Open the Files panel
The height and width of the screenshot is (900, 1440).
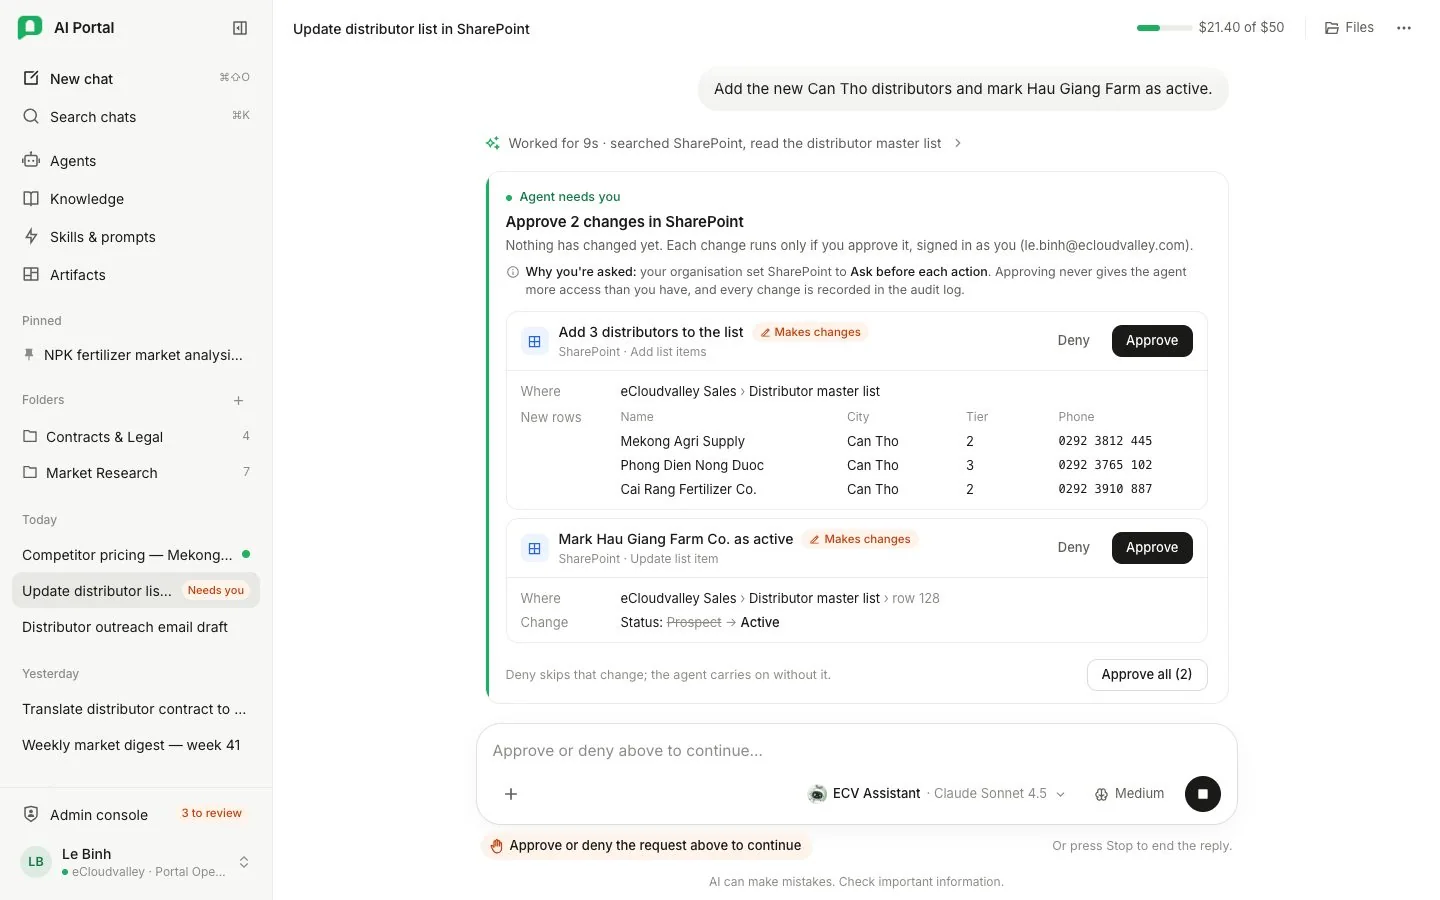1349,27
